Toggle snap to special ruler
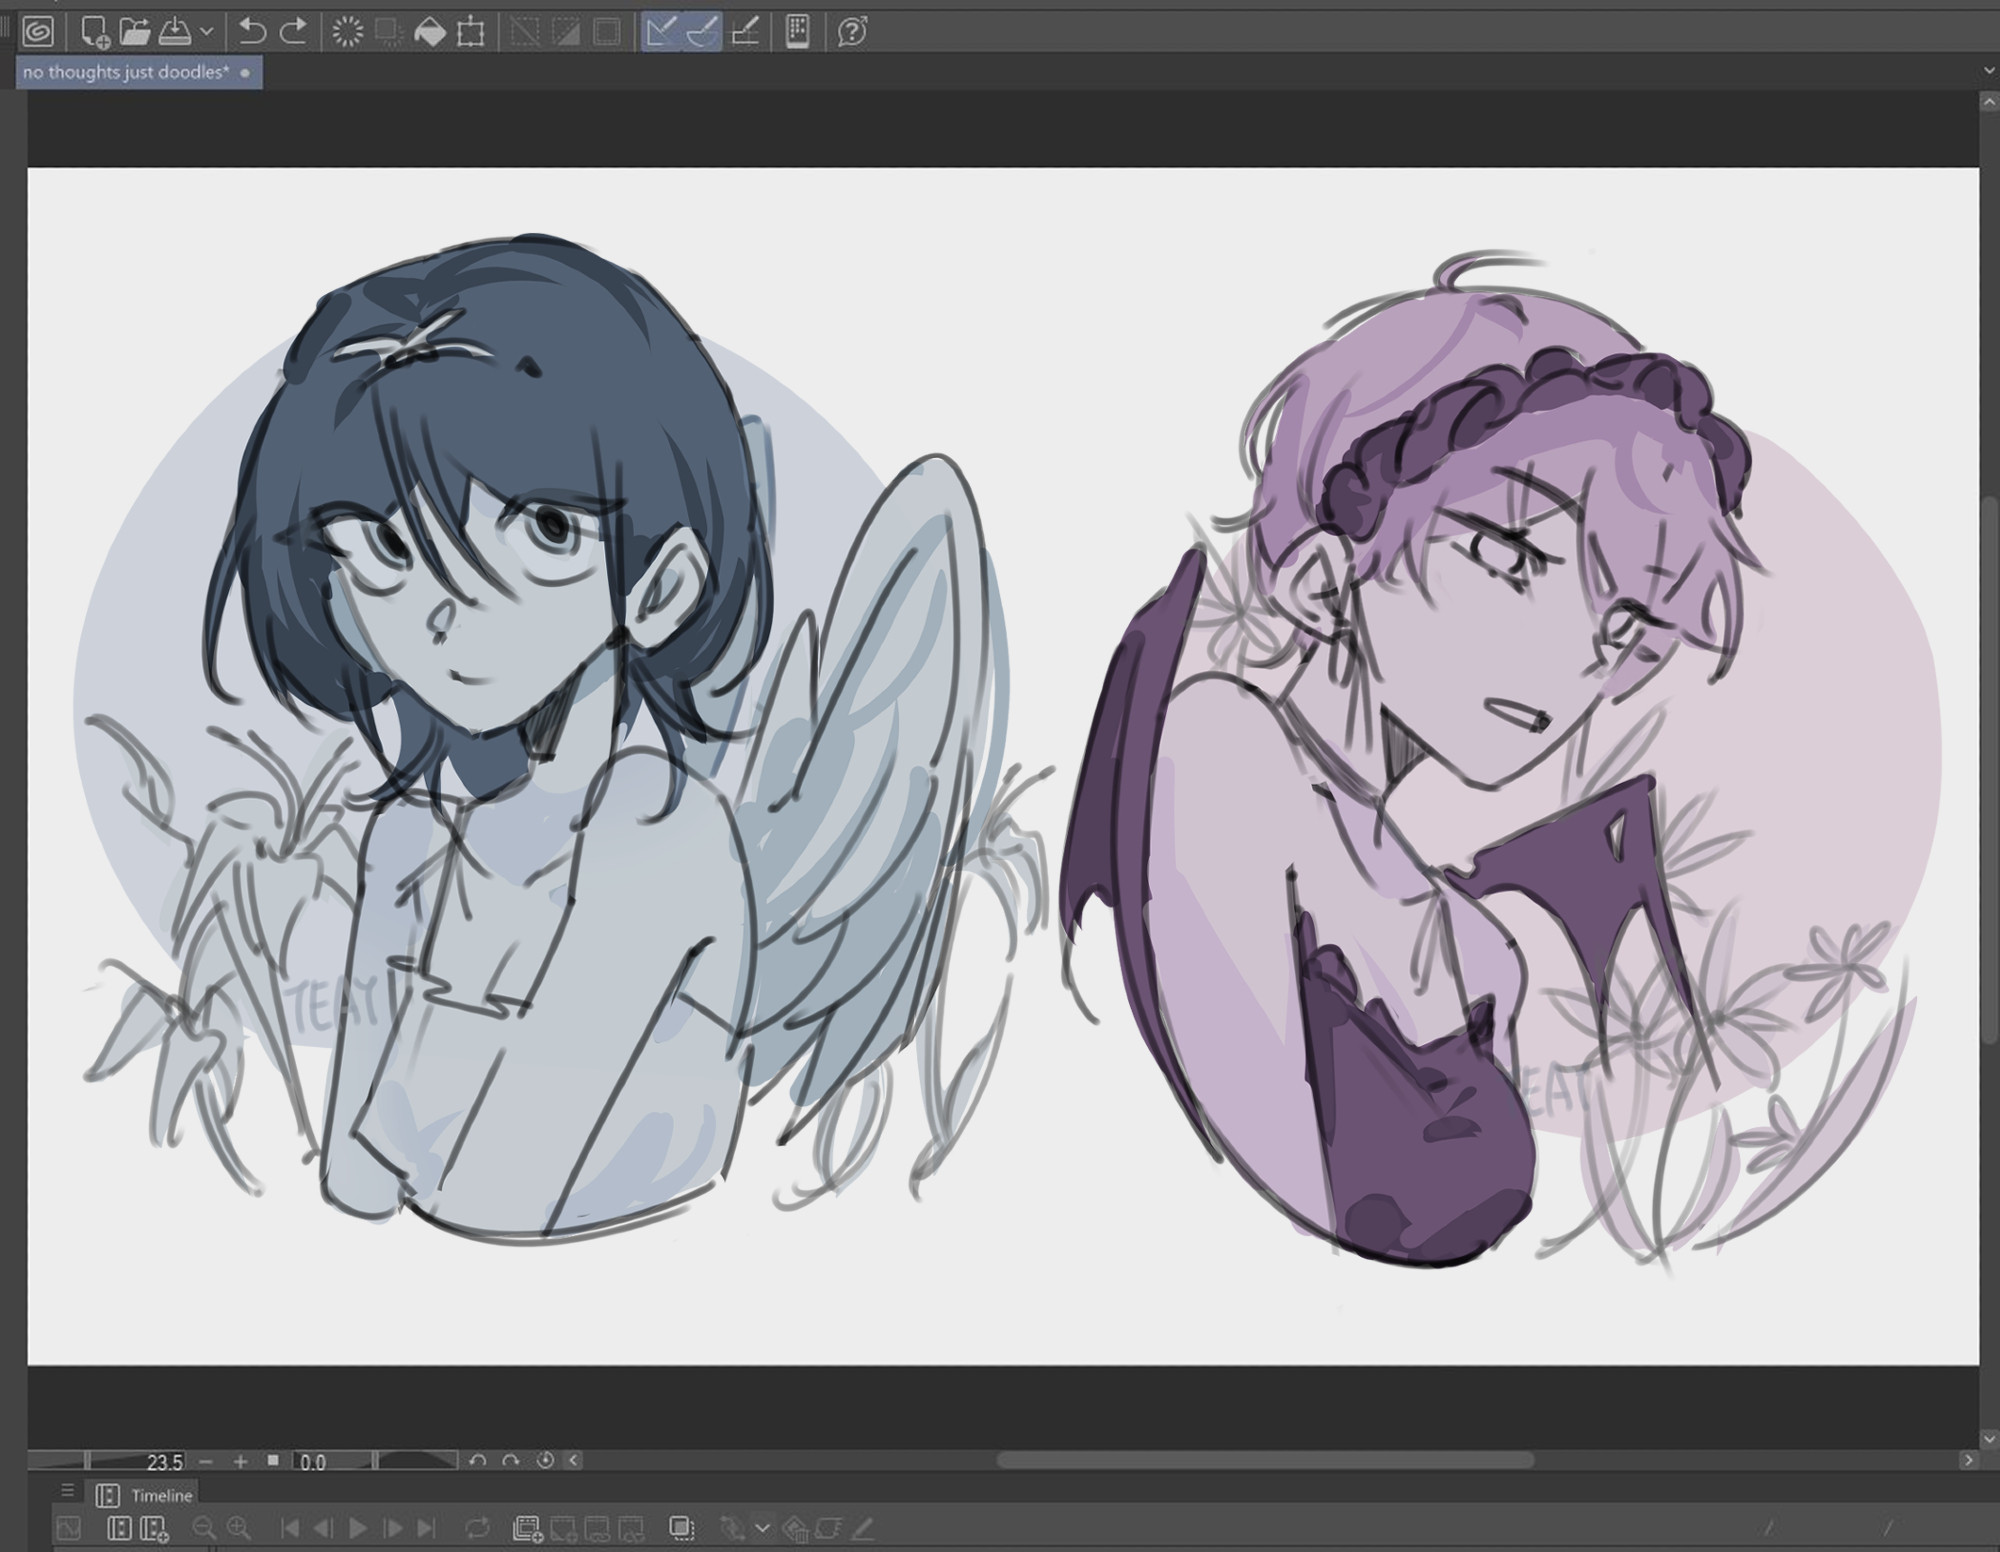 pyautogui.click(x=702, y=32)
